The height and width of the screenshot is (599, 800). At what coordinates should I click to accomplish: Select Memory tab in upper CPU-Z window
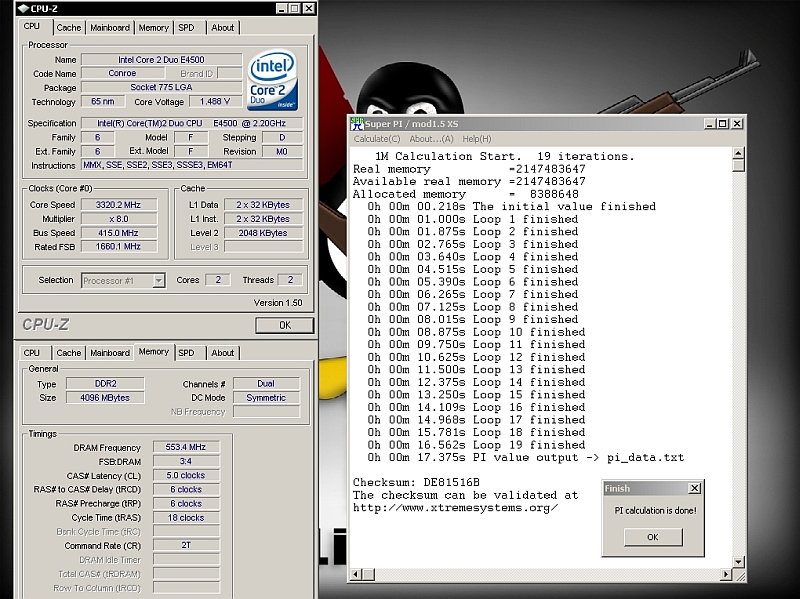(x=154, y=28)
